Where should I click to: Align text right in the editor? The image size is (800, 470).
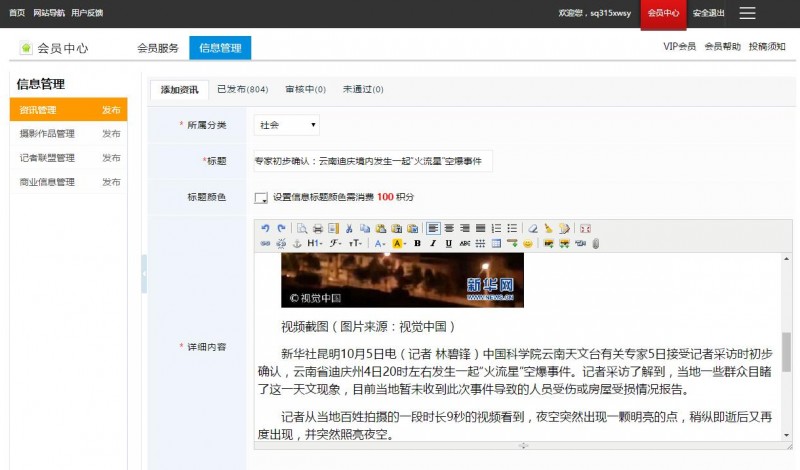(x=465, y=228)
